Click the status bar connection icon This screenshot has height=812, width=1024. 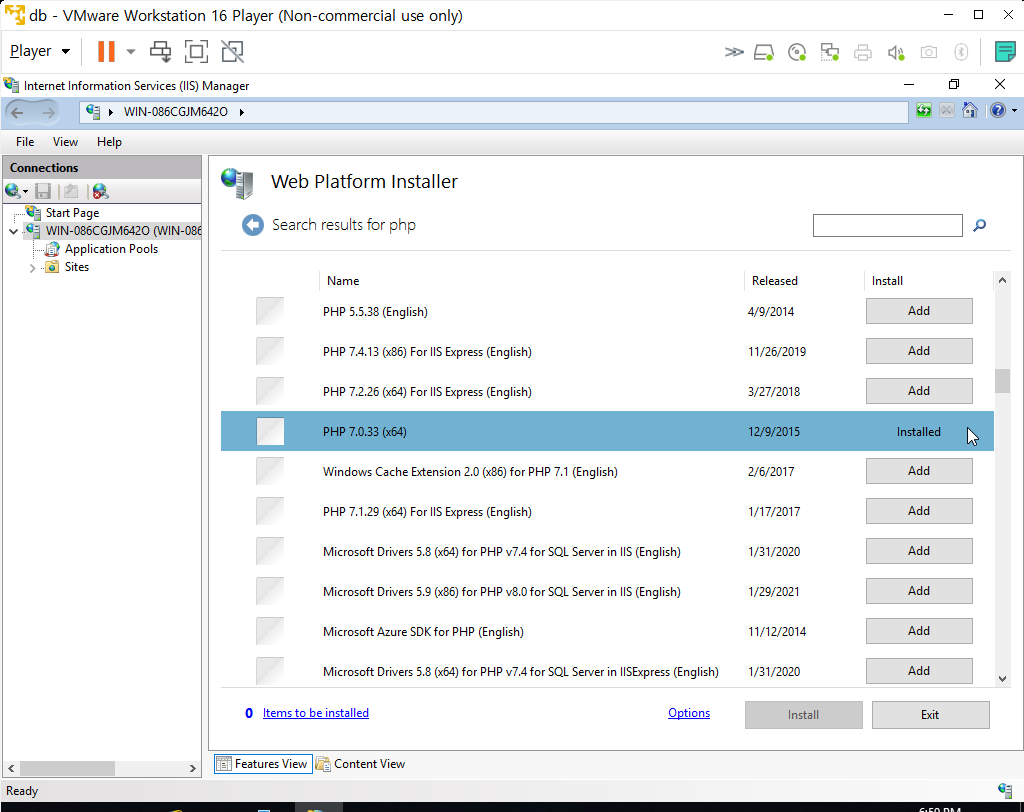pyautogui.click(x=1005, y=790)
